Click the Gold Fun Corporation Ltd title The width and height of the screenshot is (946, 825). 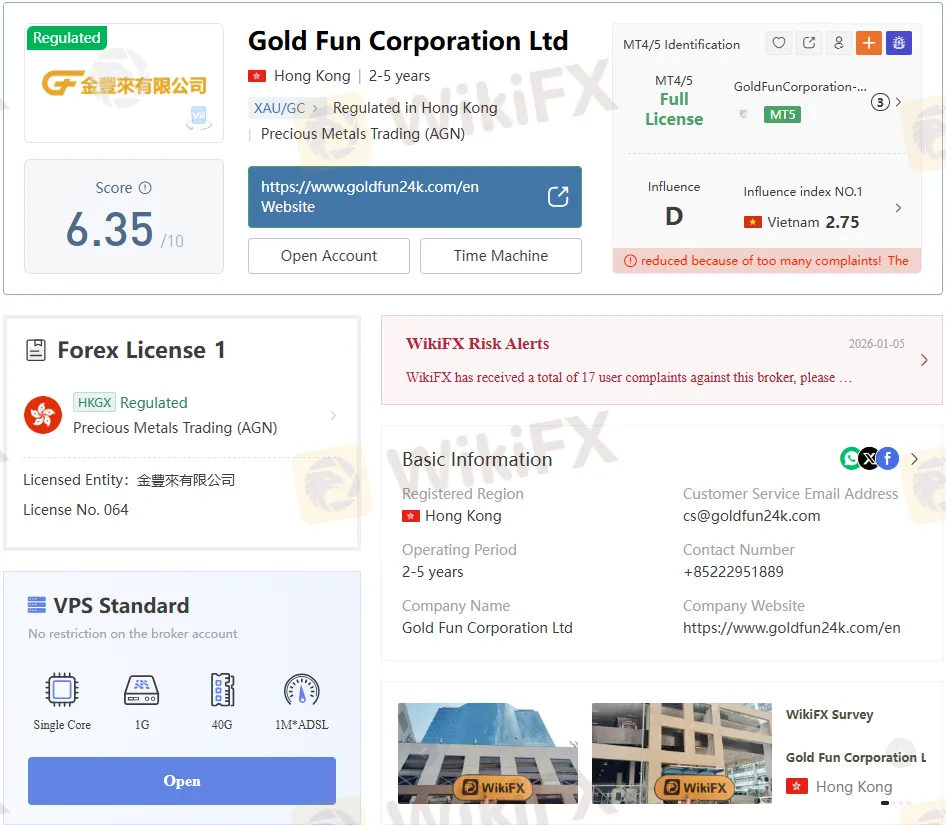408,41
